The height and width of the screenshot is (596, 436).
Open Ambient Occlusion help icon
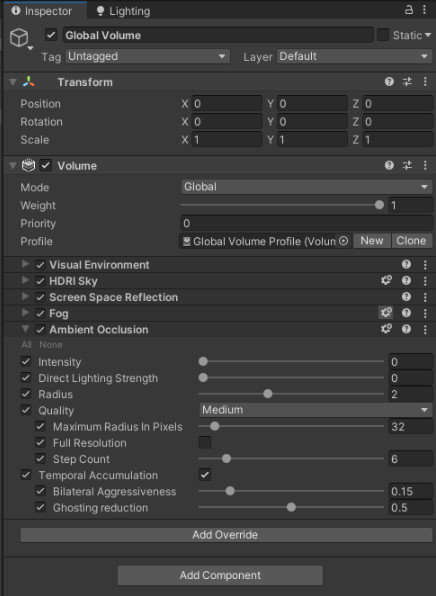pos(406,329)
